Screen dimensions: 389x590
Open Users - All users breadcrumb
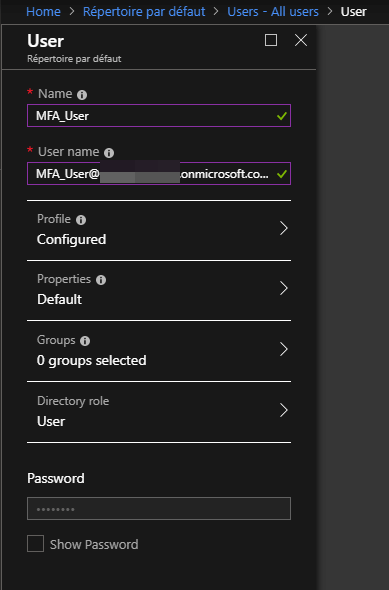tap(273, 12)
